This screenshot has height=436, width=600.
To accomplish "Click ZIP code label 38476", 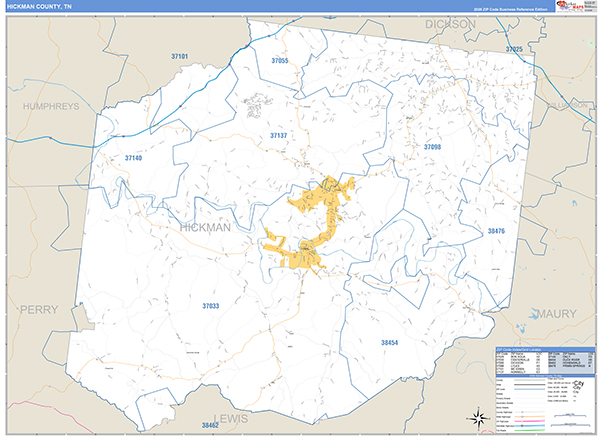I will click(x=496, y=231).
